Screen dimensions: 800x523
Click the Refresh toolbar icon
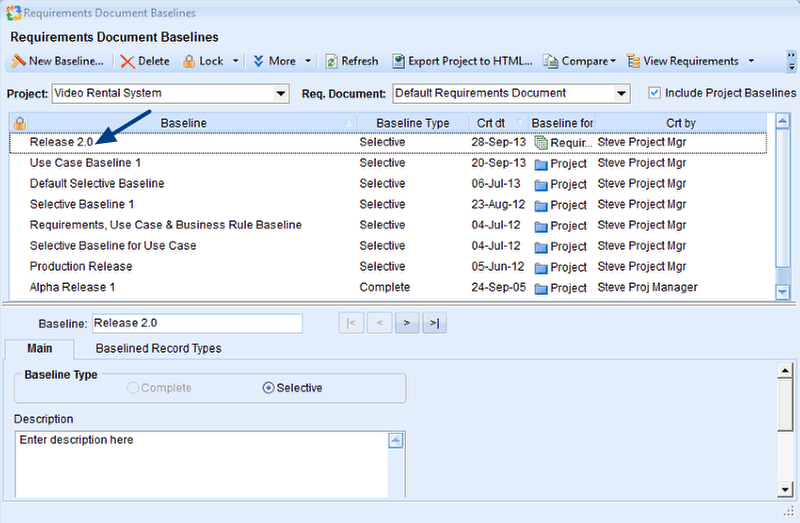click(x=331, y=61)
